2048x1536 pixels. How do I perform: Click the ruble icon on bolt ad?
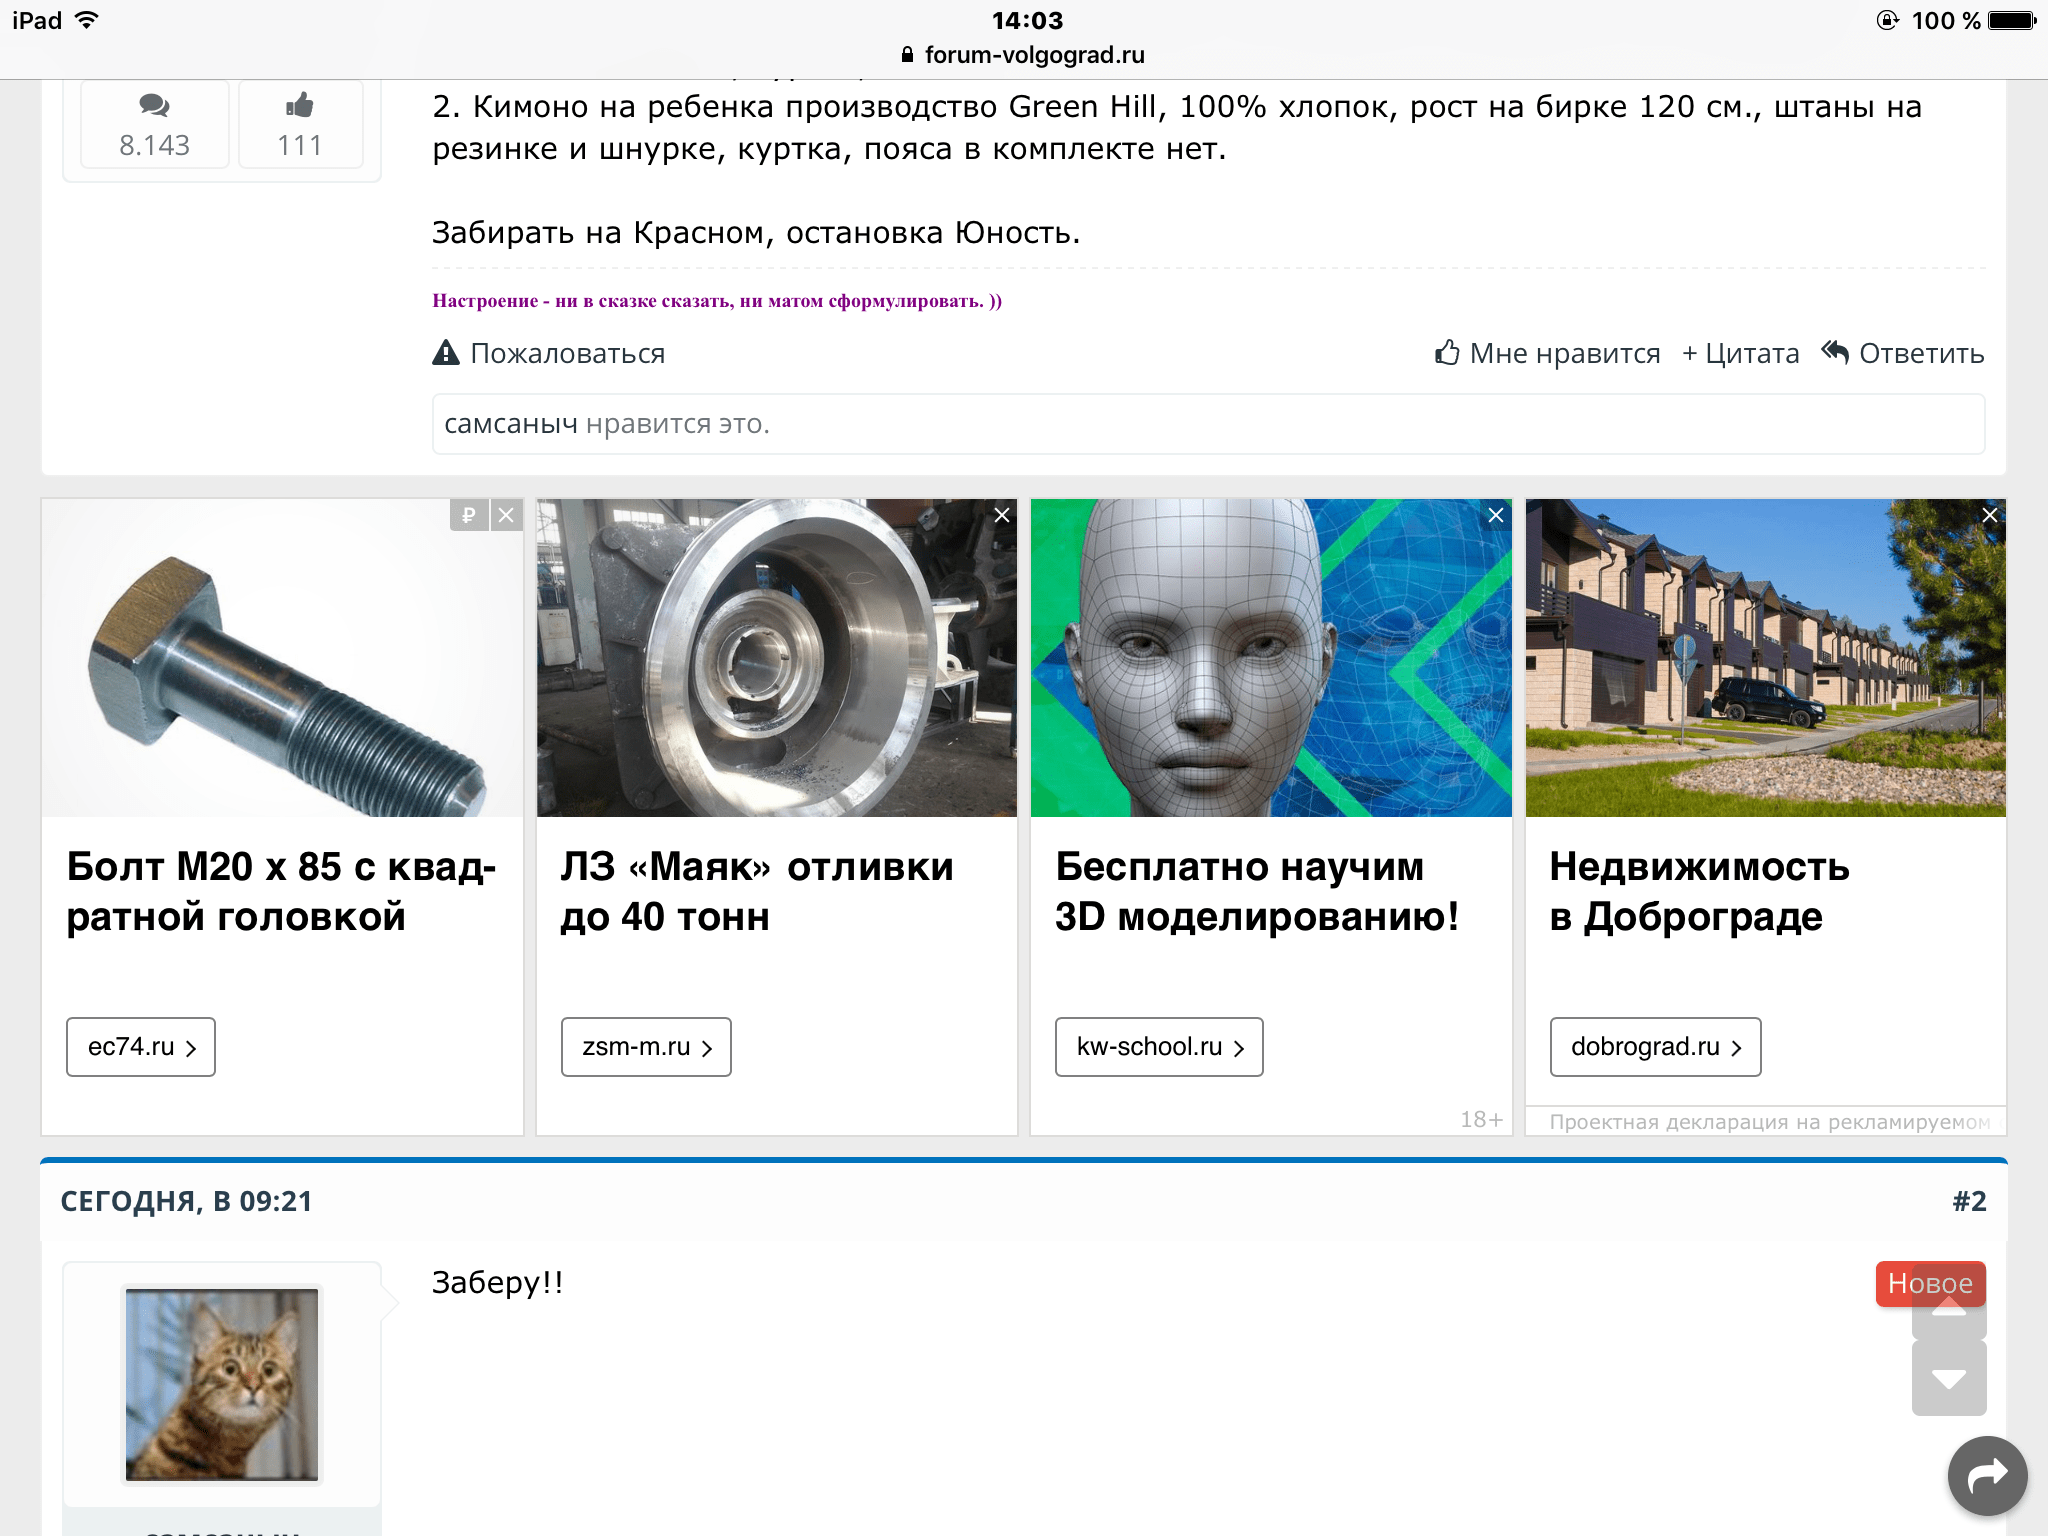[x=468, y=515]
